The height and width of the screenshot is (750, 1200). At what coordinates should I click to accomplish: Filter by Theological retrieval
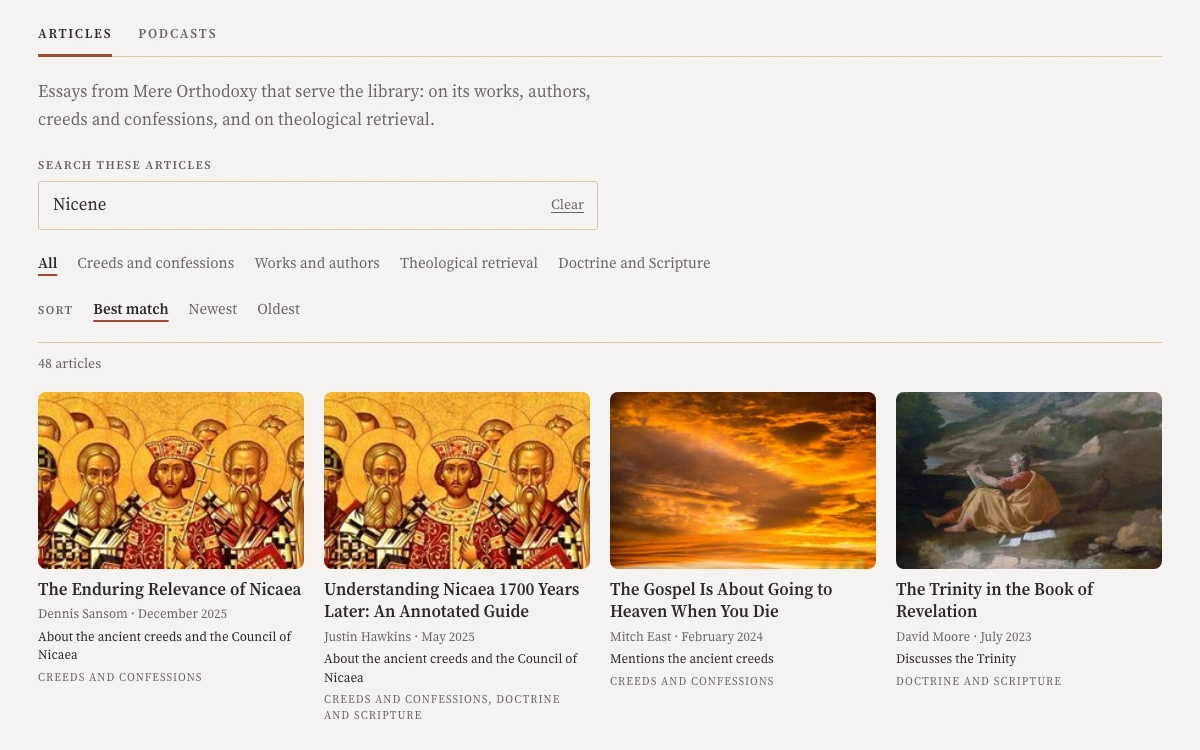pyautogui.click(x=469, y=263)
